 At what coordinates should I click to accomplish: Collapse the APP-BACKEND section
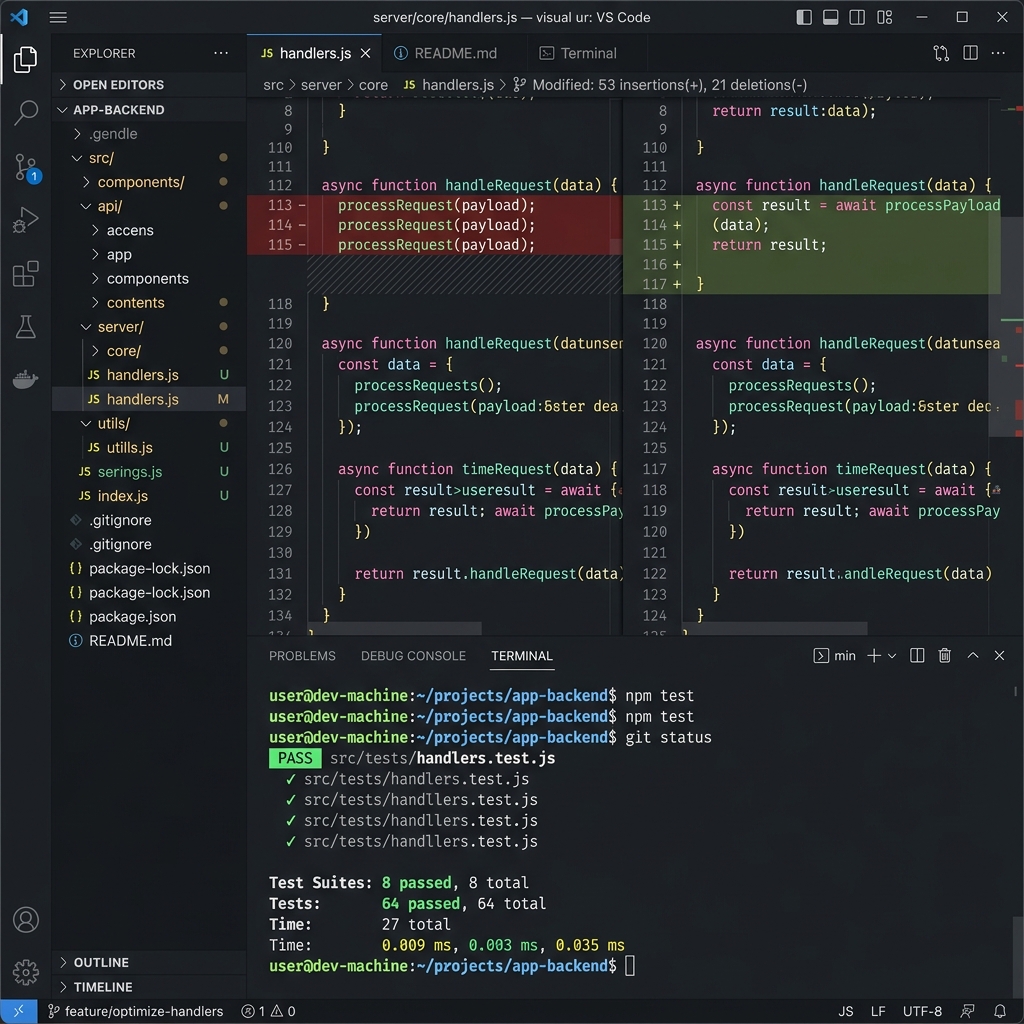pos(149,110)
